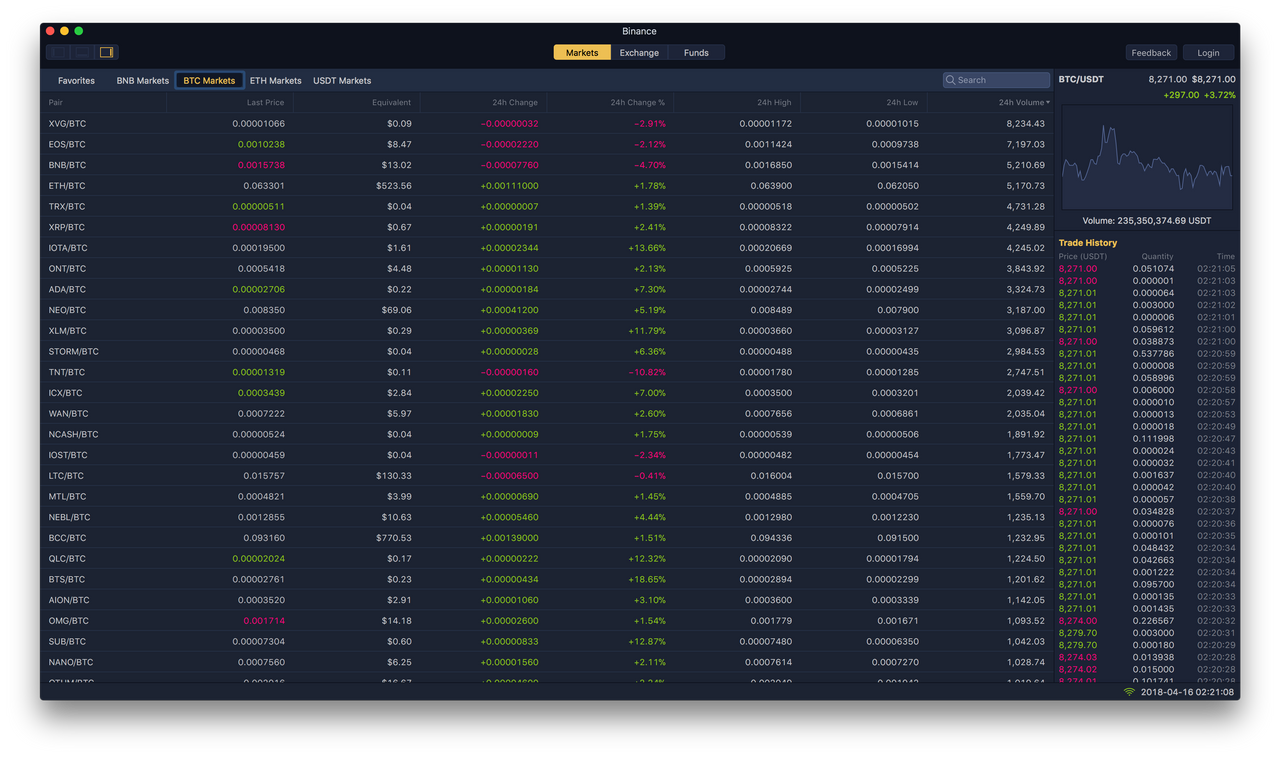Click Volume: 235,350,374.69 USDT text
This screenshot has width=1280, height=757.
click(1147, 221)
